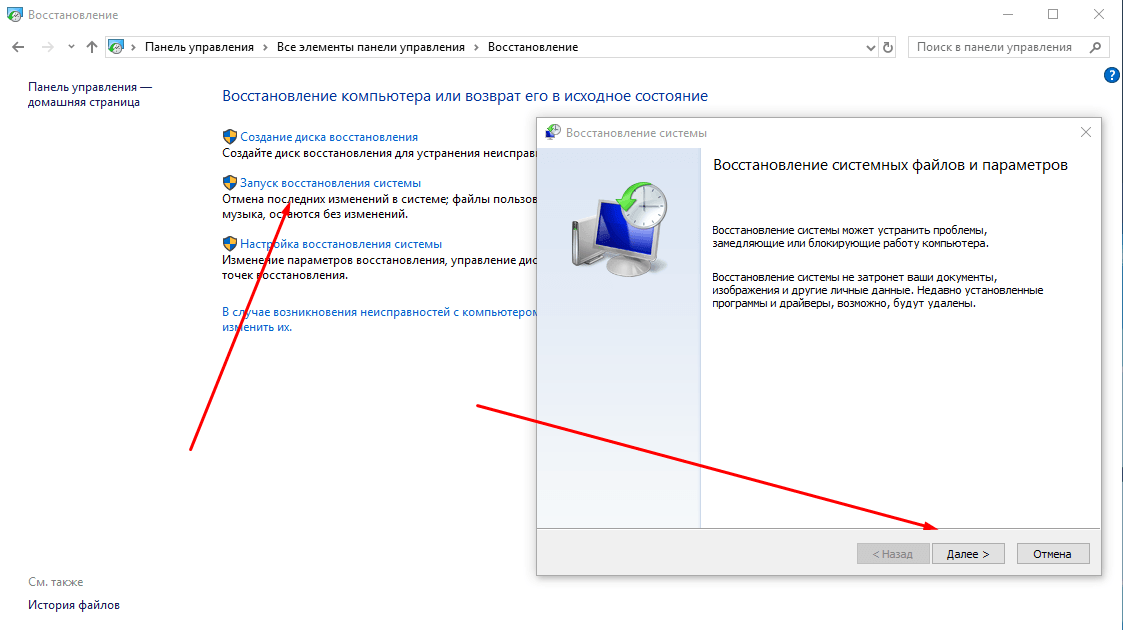Screen dimensions: 1123x630
Task: Open the recent locations dropdown arrow
Action: [71, 47]
